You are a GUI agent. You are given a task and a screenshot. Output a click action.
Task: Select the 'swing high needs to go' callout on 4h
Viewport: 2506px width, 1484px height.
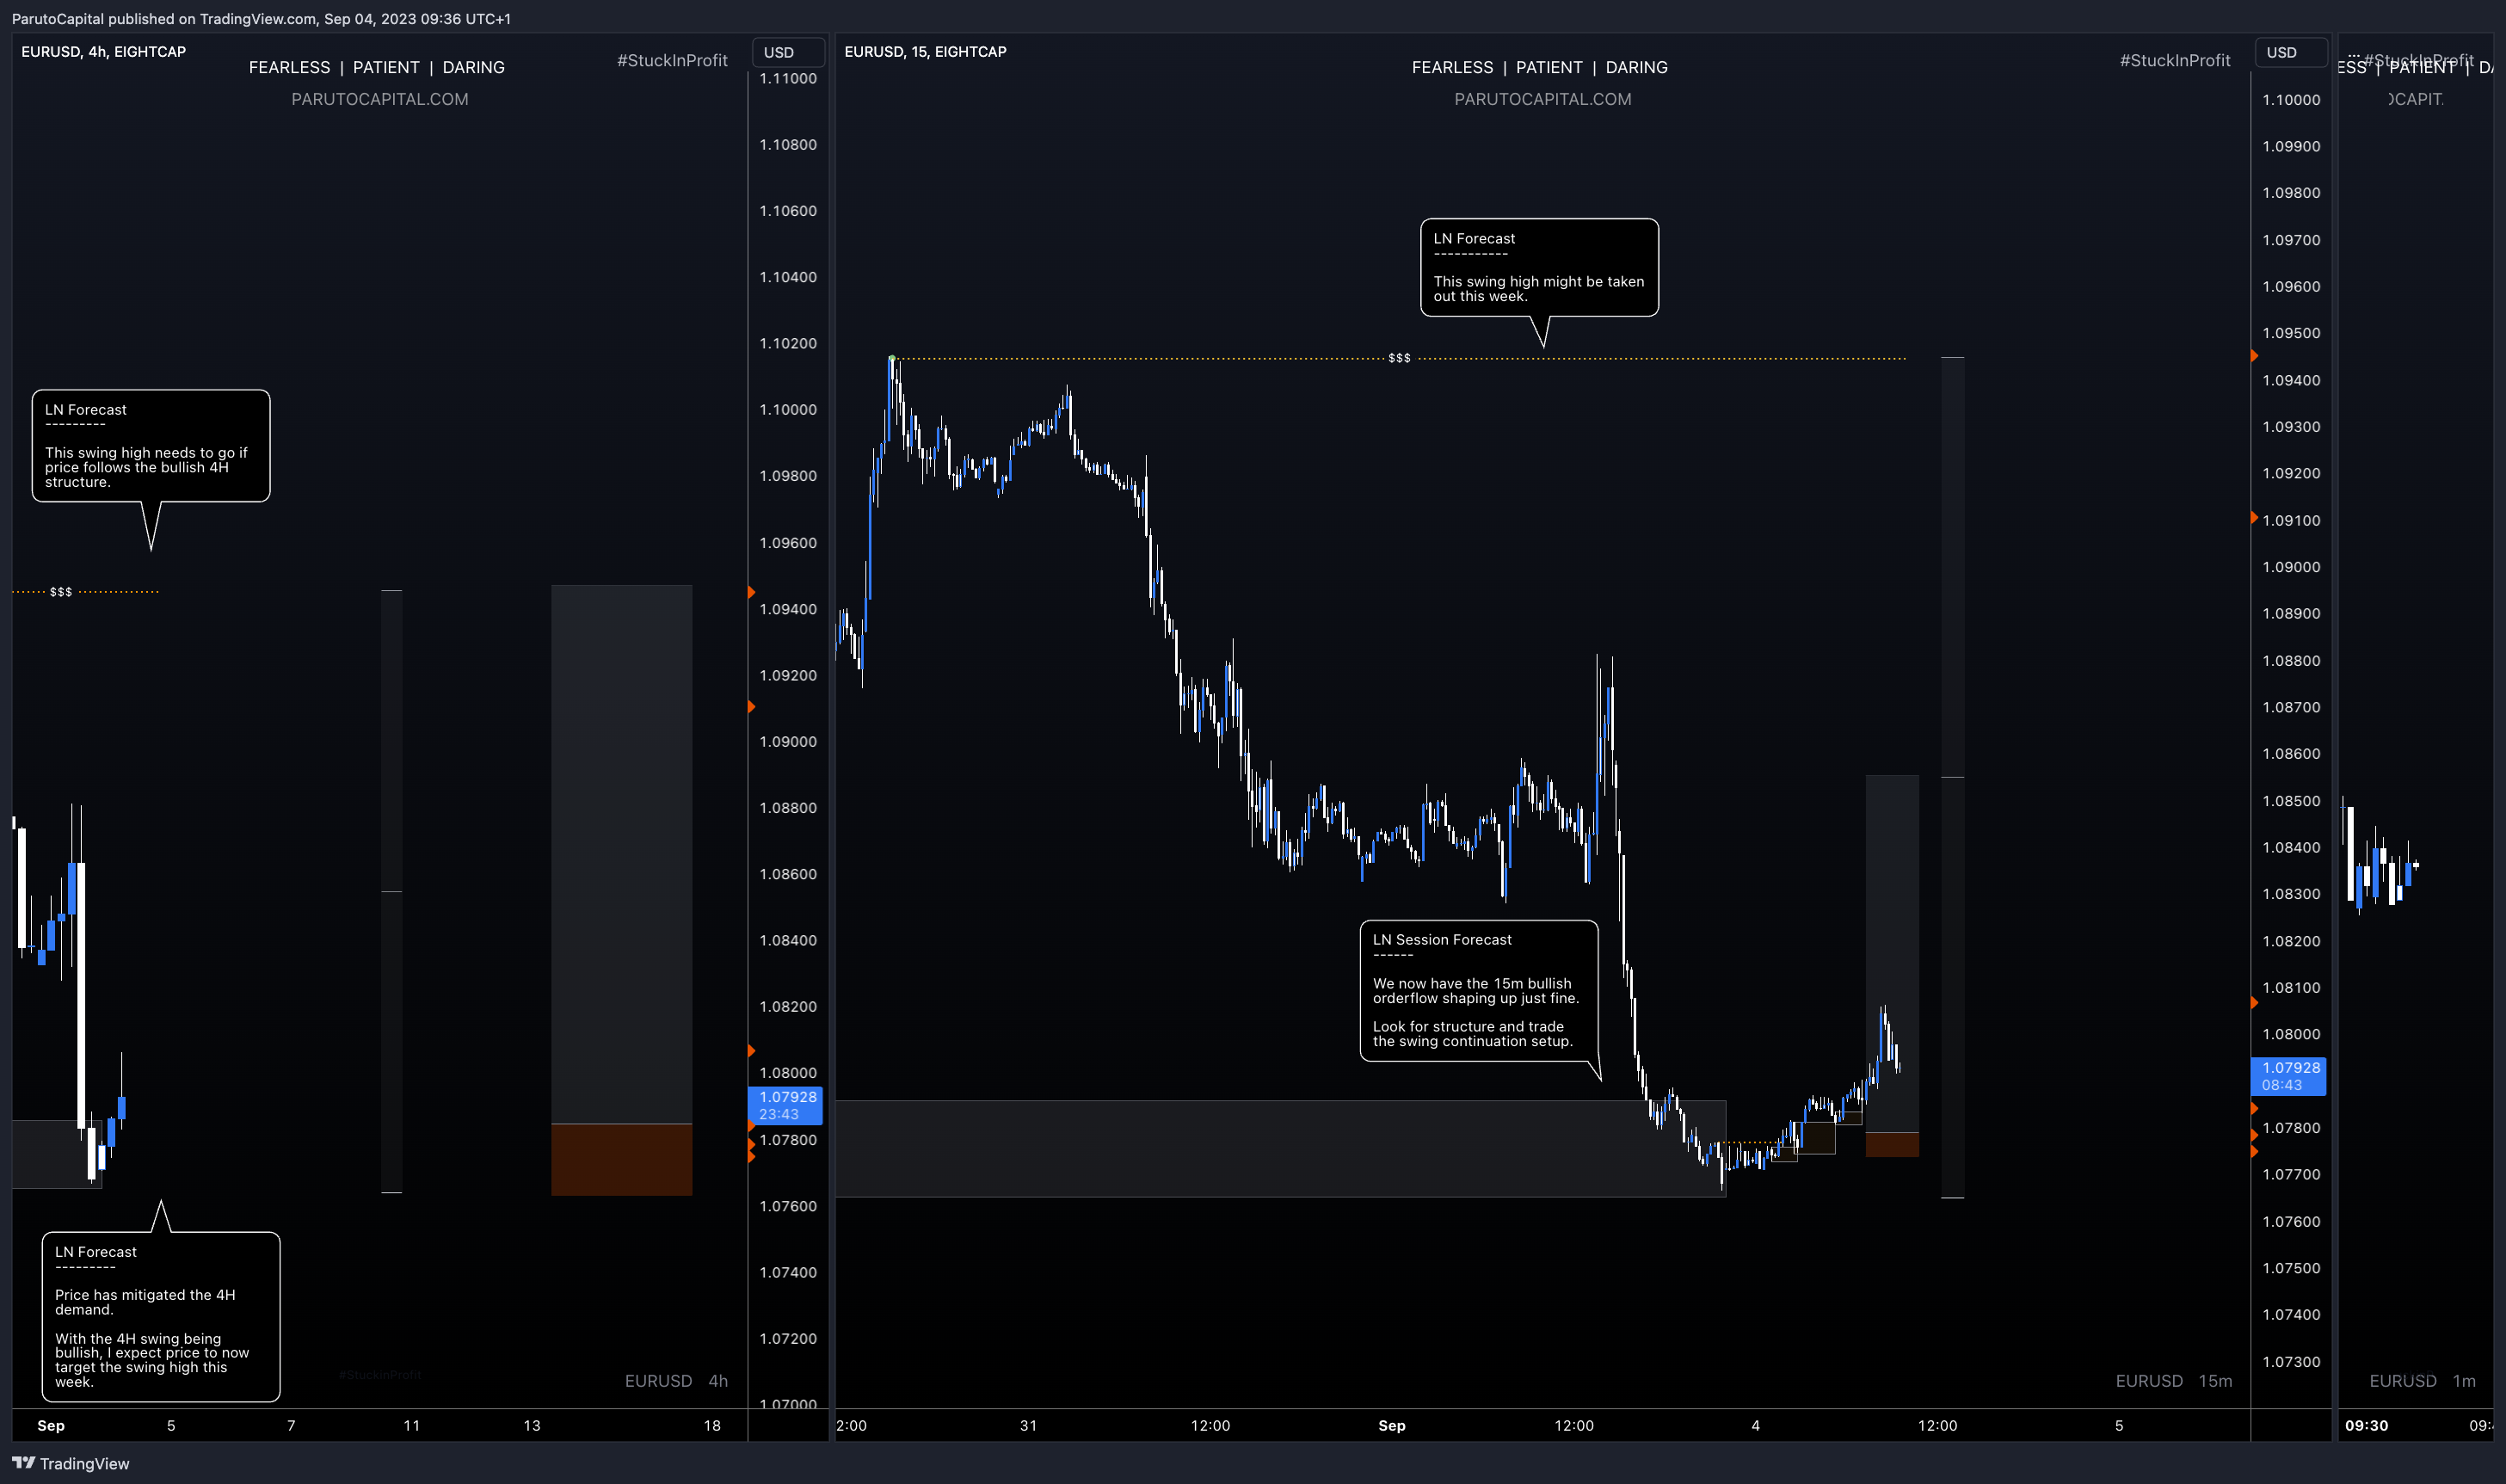click(151, 446)
